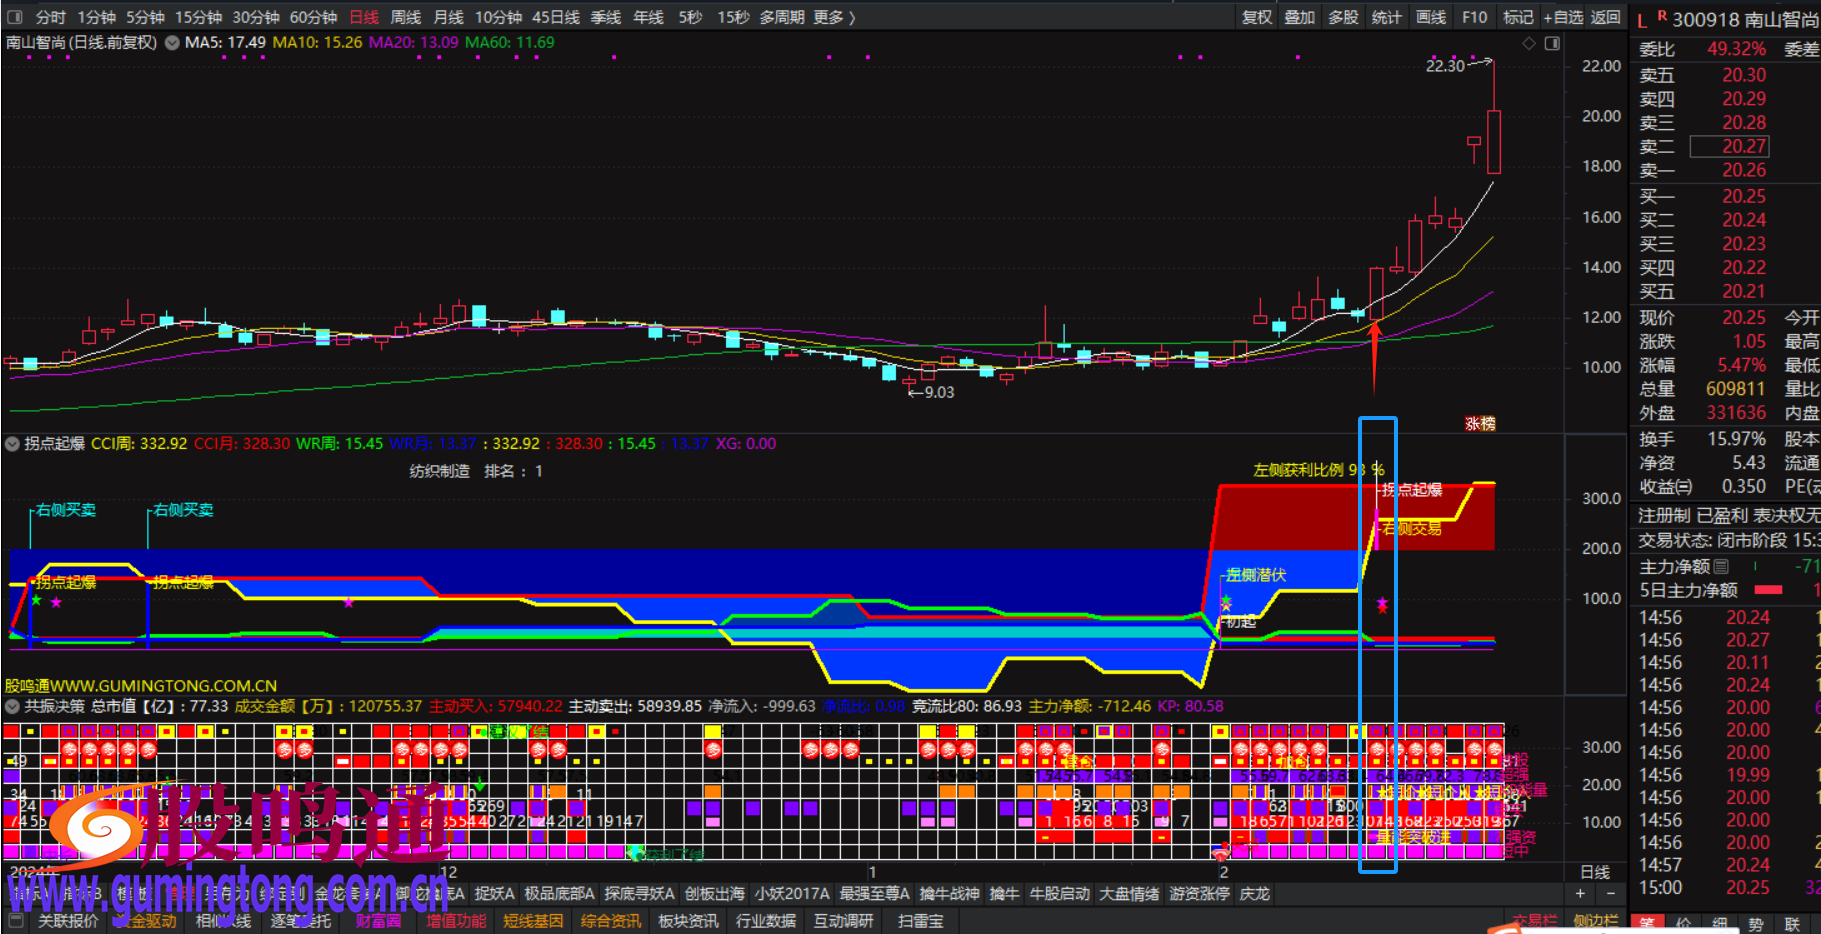Open the MA indicator settings circle arrow
The height and width of the screenshot is (934, 1821).
tap(172, 43)
